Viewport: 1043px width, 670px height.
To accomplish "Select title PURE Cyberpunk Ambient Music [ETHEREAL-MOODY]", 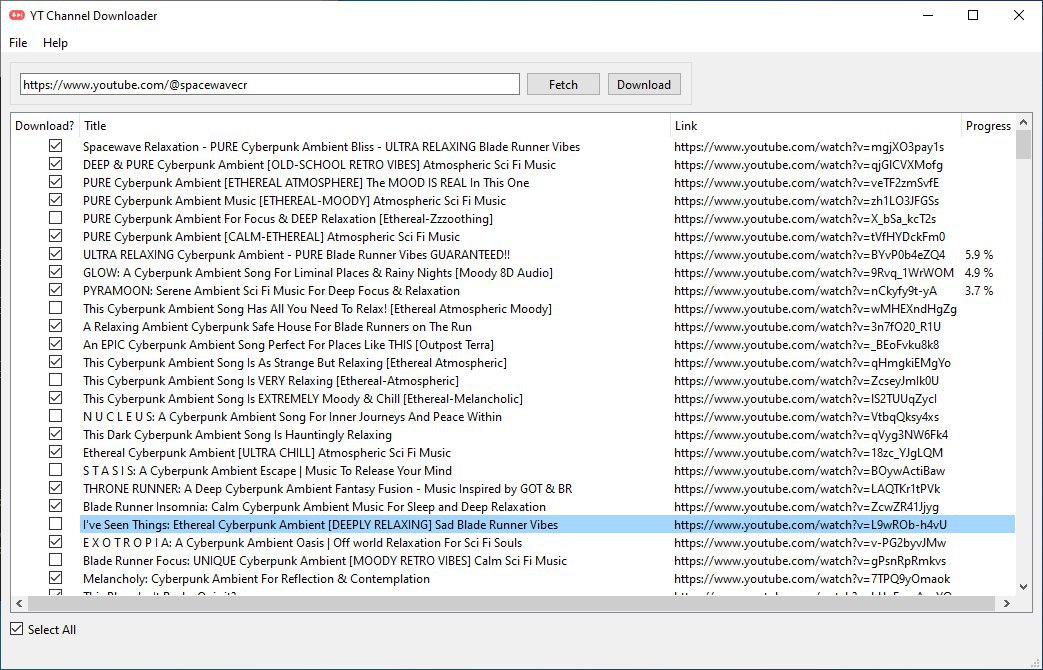I will click(294, 201).
